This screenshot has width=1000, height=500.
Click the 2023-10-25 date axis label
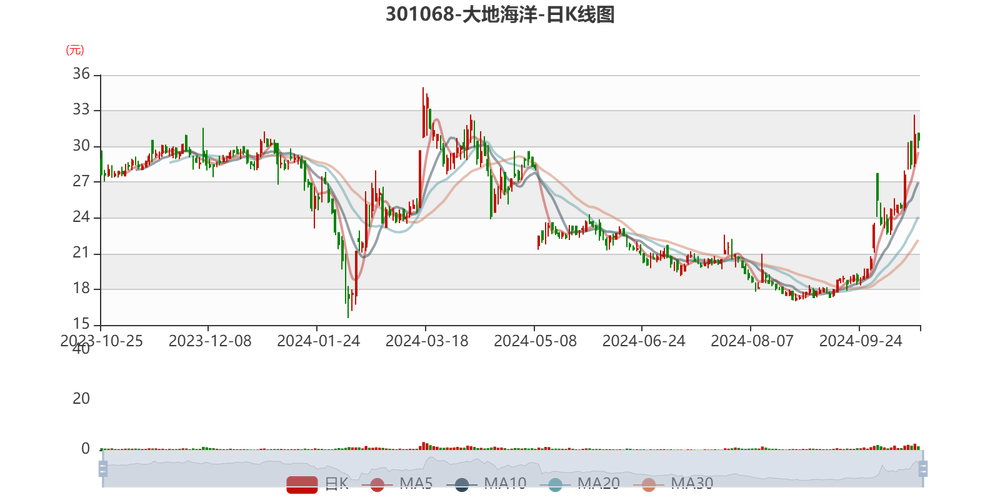click(x=101, y=341)
